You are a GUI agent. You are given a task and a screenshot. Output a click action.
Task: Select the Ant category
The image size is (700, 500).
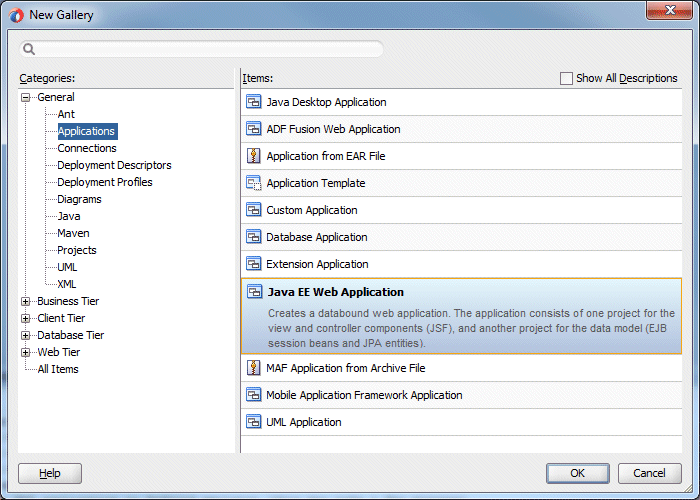66,114
